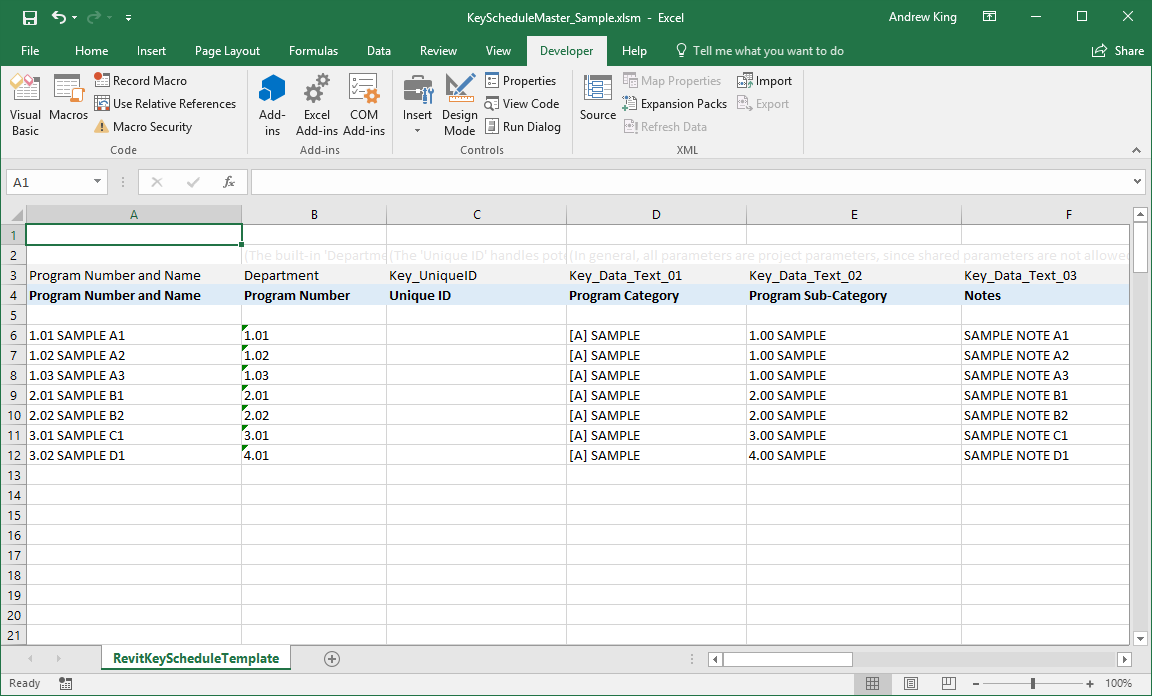Switch to Page Layout view
Screen dimensions: 1152x696
pyautogui.click(x=910, y=684)
